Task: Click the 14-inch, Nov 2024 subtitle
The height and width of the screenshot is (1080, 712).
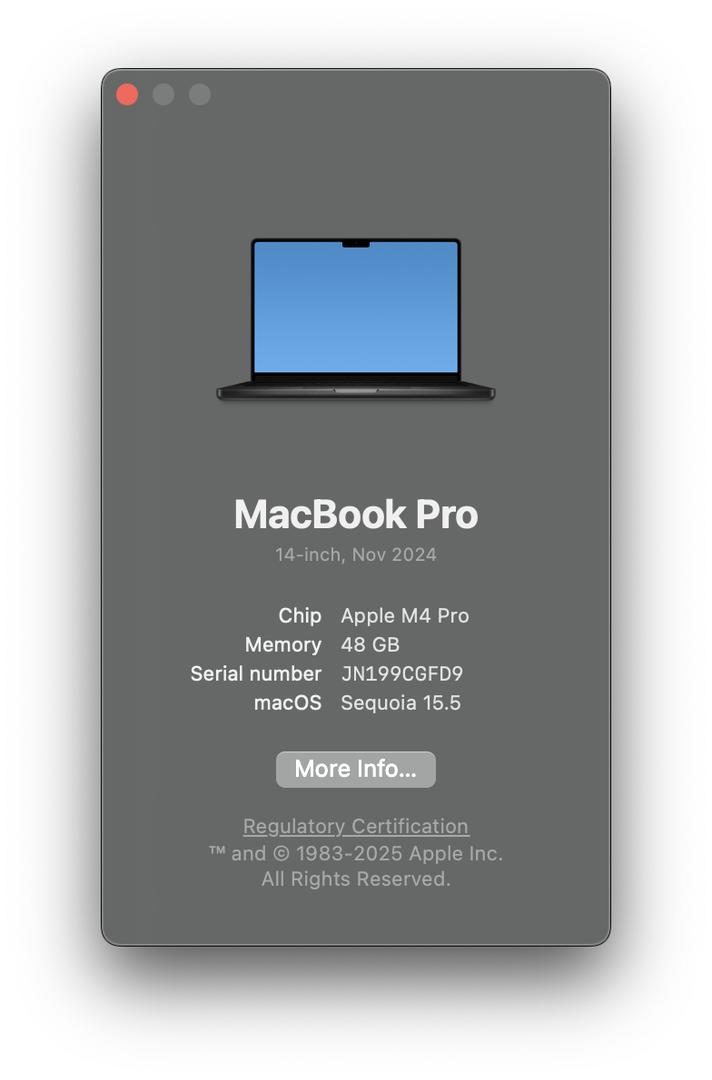Action: 356,554
